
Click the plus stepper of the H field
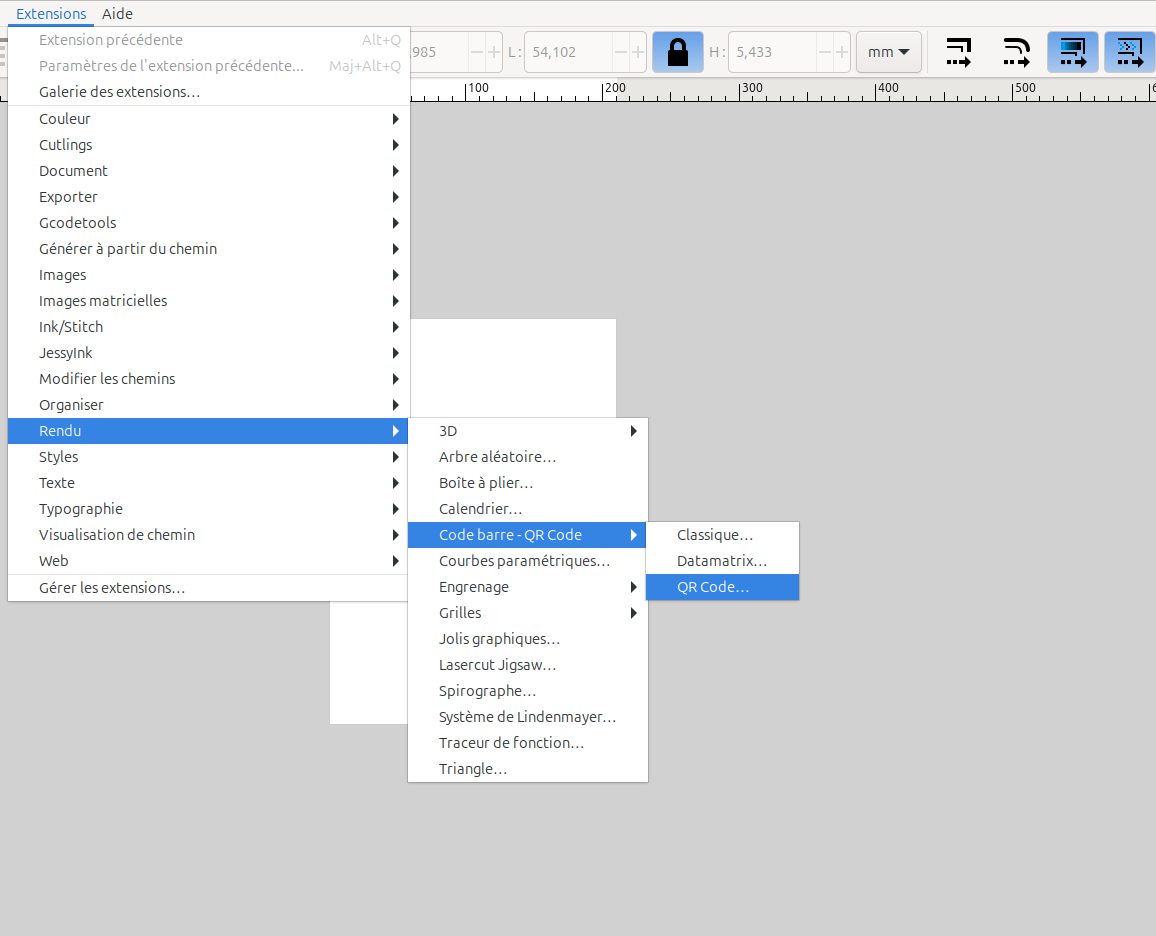tap(841, 52)
